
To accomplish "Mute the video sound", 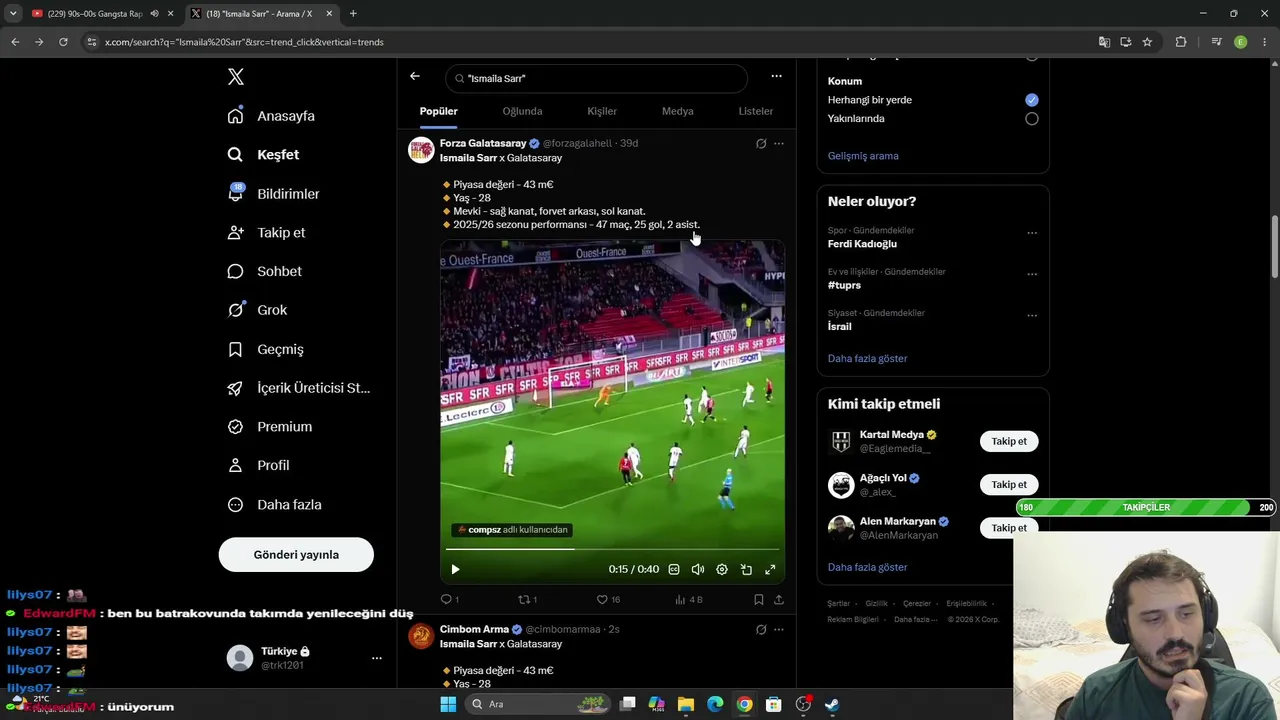I will tap(698, 570).
